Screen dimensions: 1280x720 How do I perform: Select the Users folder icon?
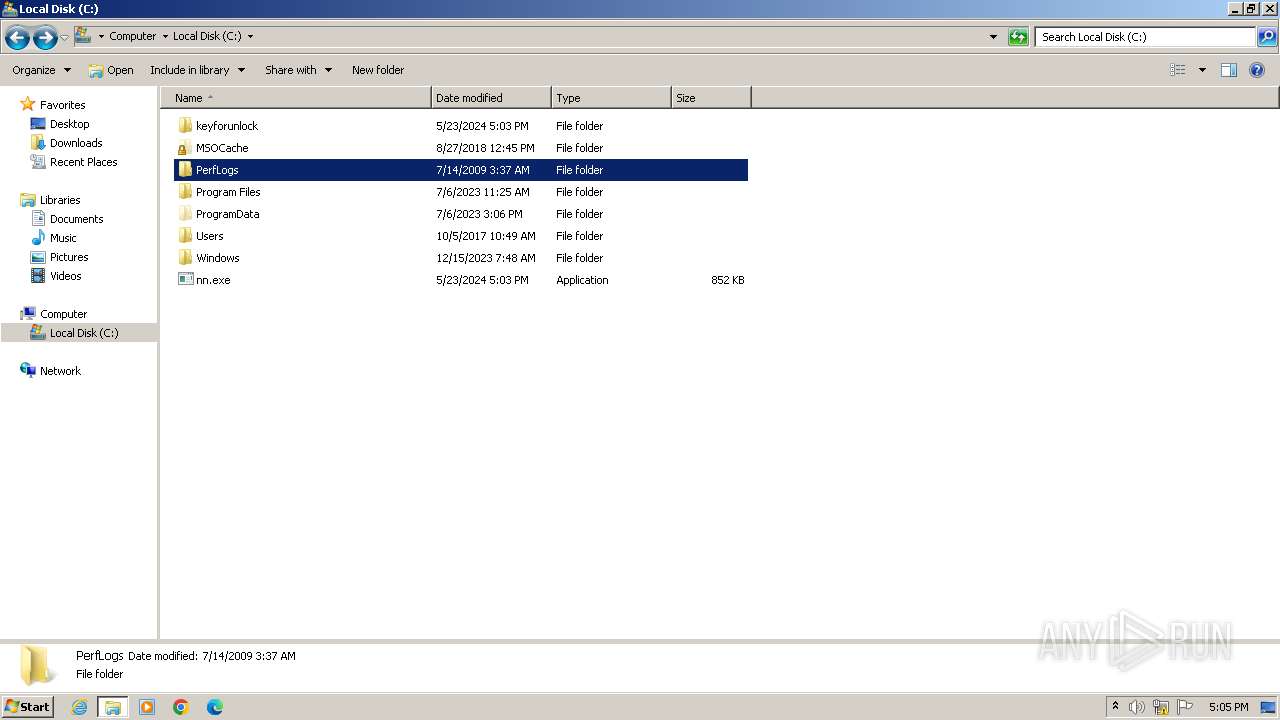(x=185, y=236)
